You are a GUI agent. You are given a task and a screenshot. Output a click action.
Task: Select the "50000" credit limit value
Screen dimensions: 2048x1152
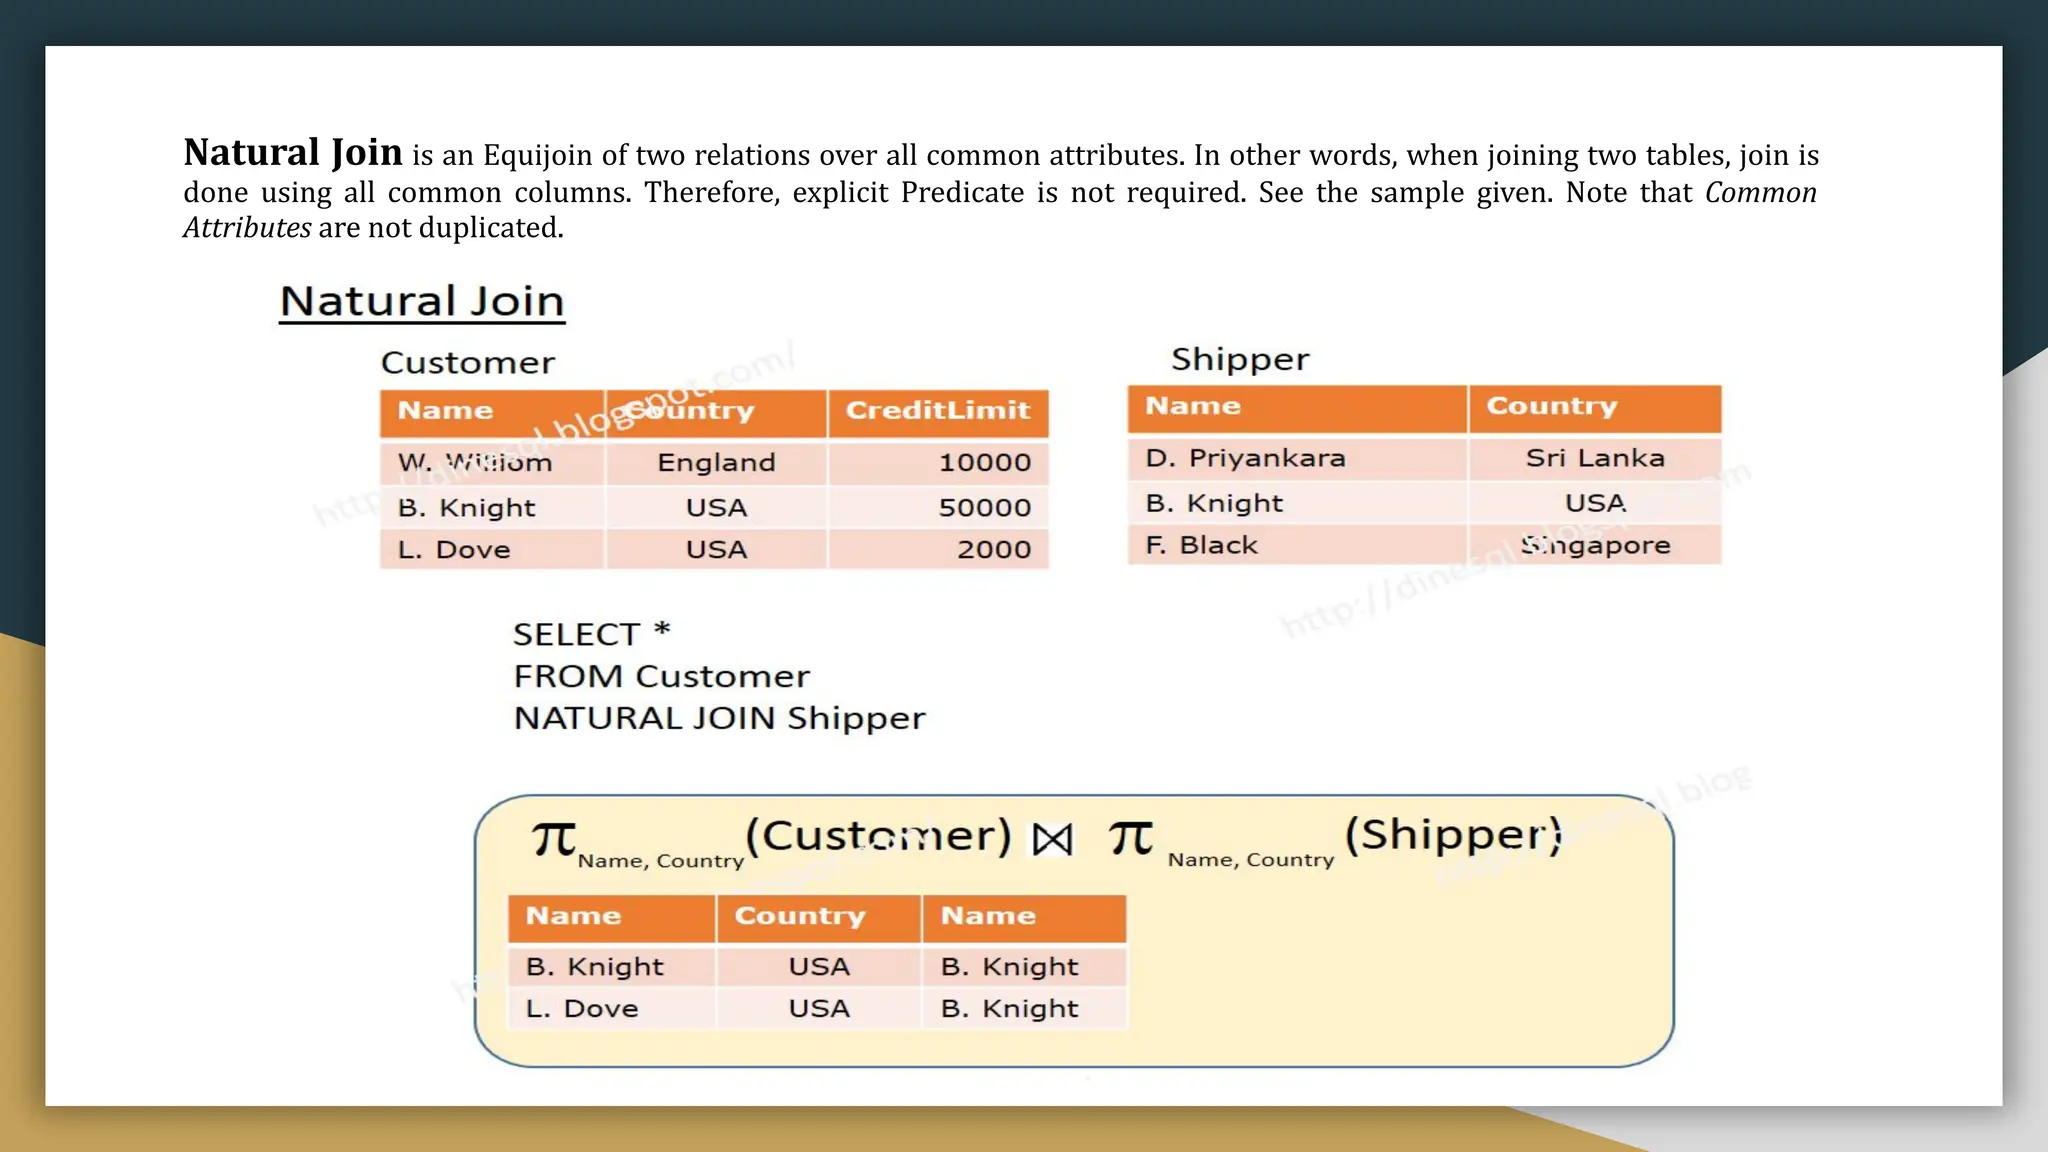click(985, 507)
